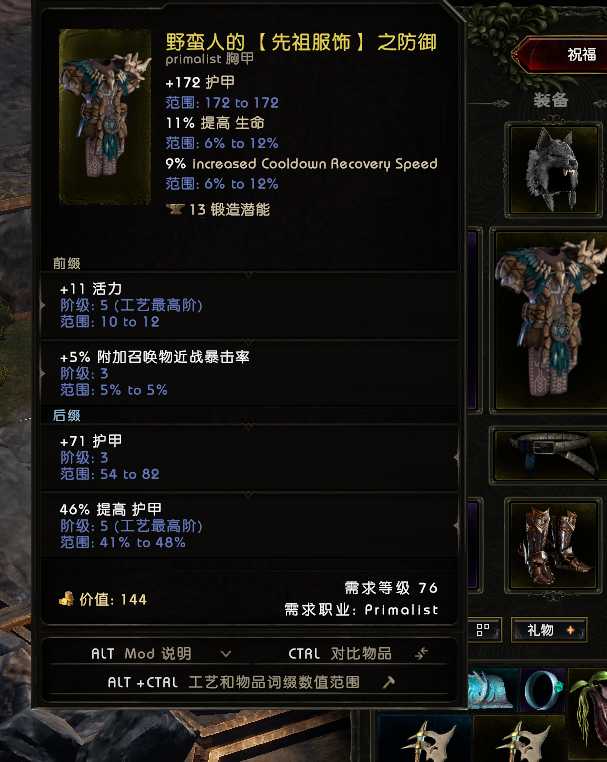Open the 祝福 blessings tab

pos(564,54)
